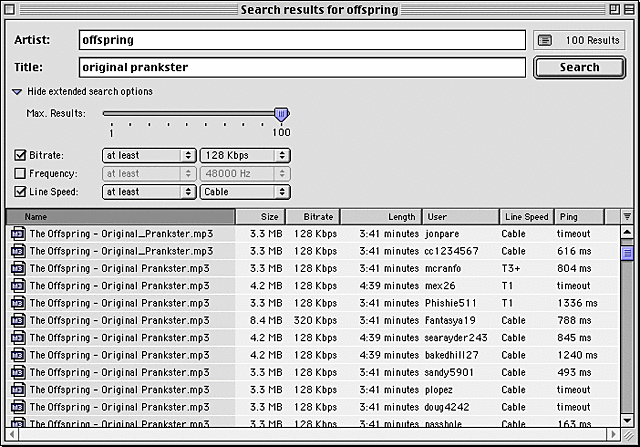640x447 pixels.
Task: Open the Cable line speed dropdown
Action: (x=245, y=192)
